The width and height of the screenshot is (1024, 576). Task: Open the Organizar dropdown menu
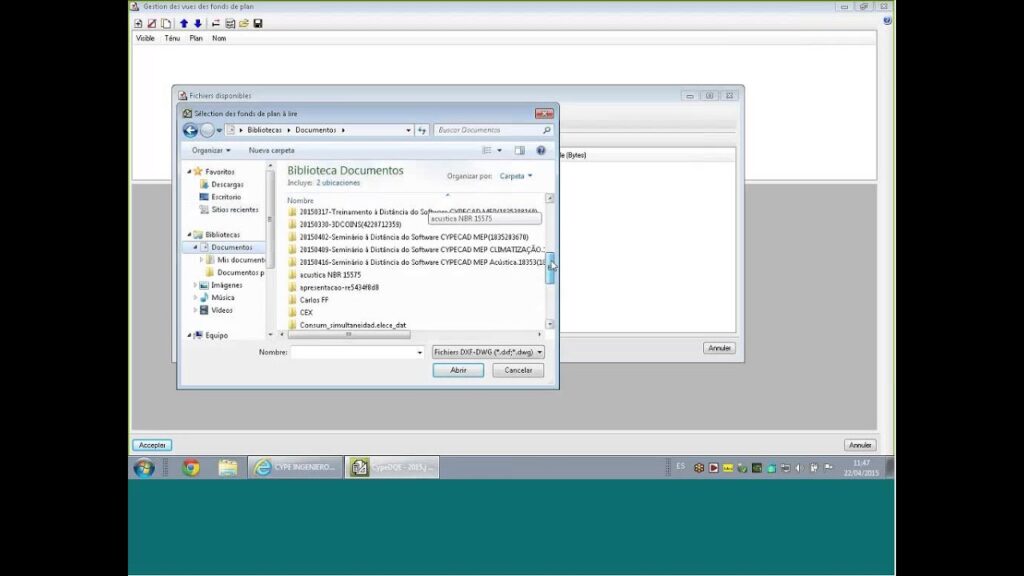pos(211,150)
